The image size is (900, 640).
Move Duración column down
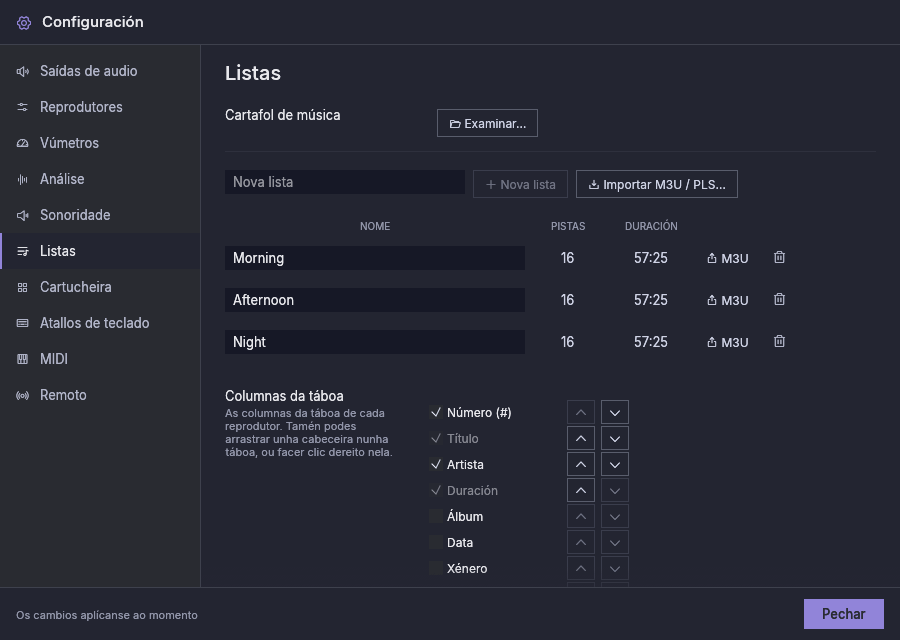615,490
